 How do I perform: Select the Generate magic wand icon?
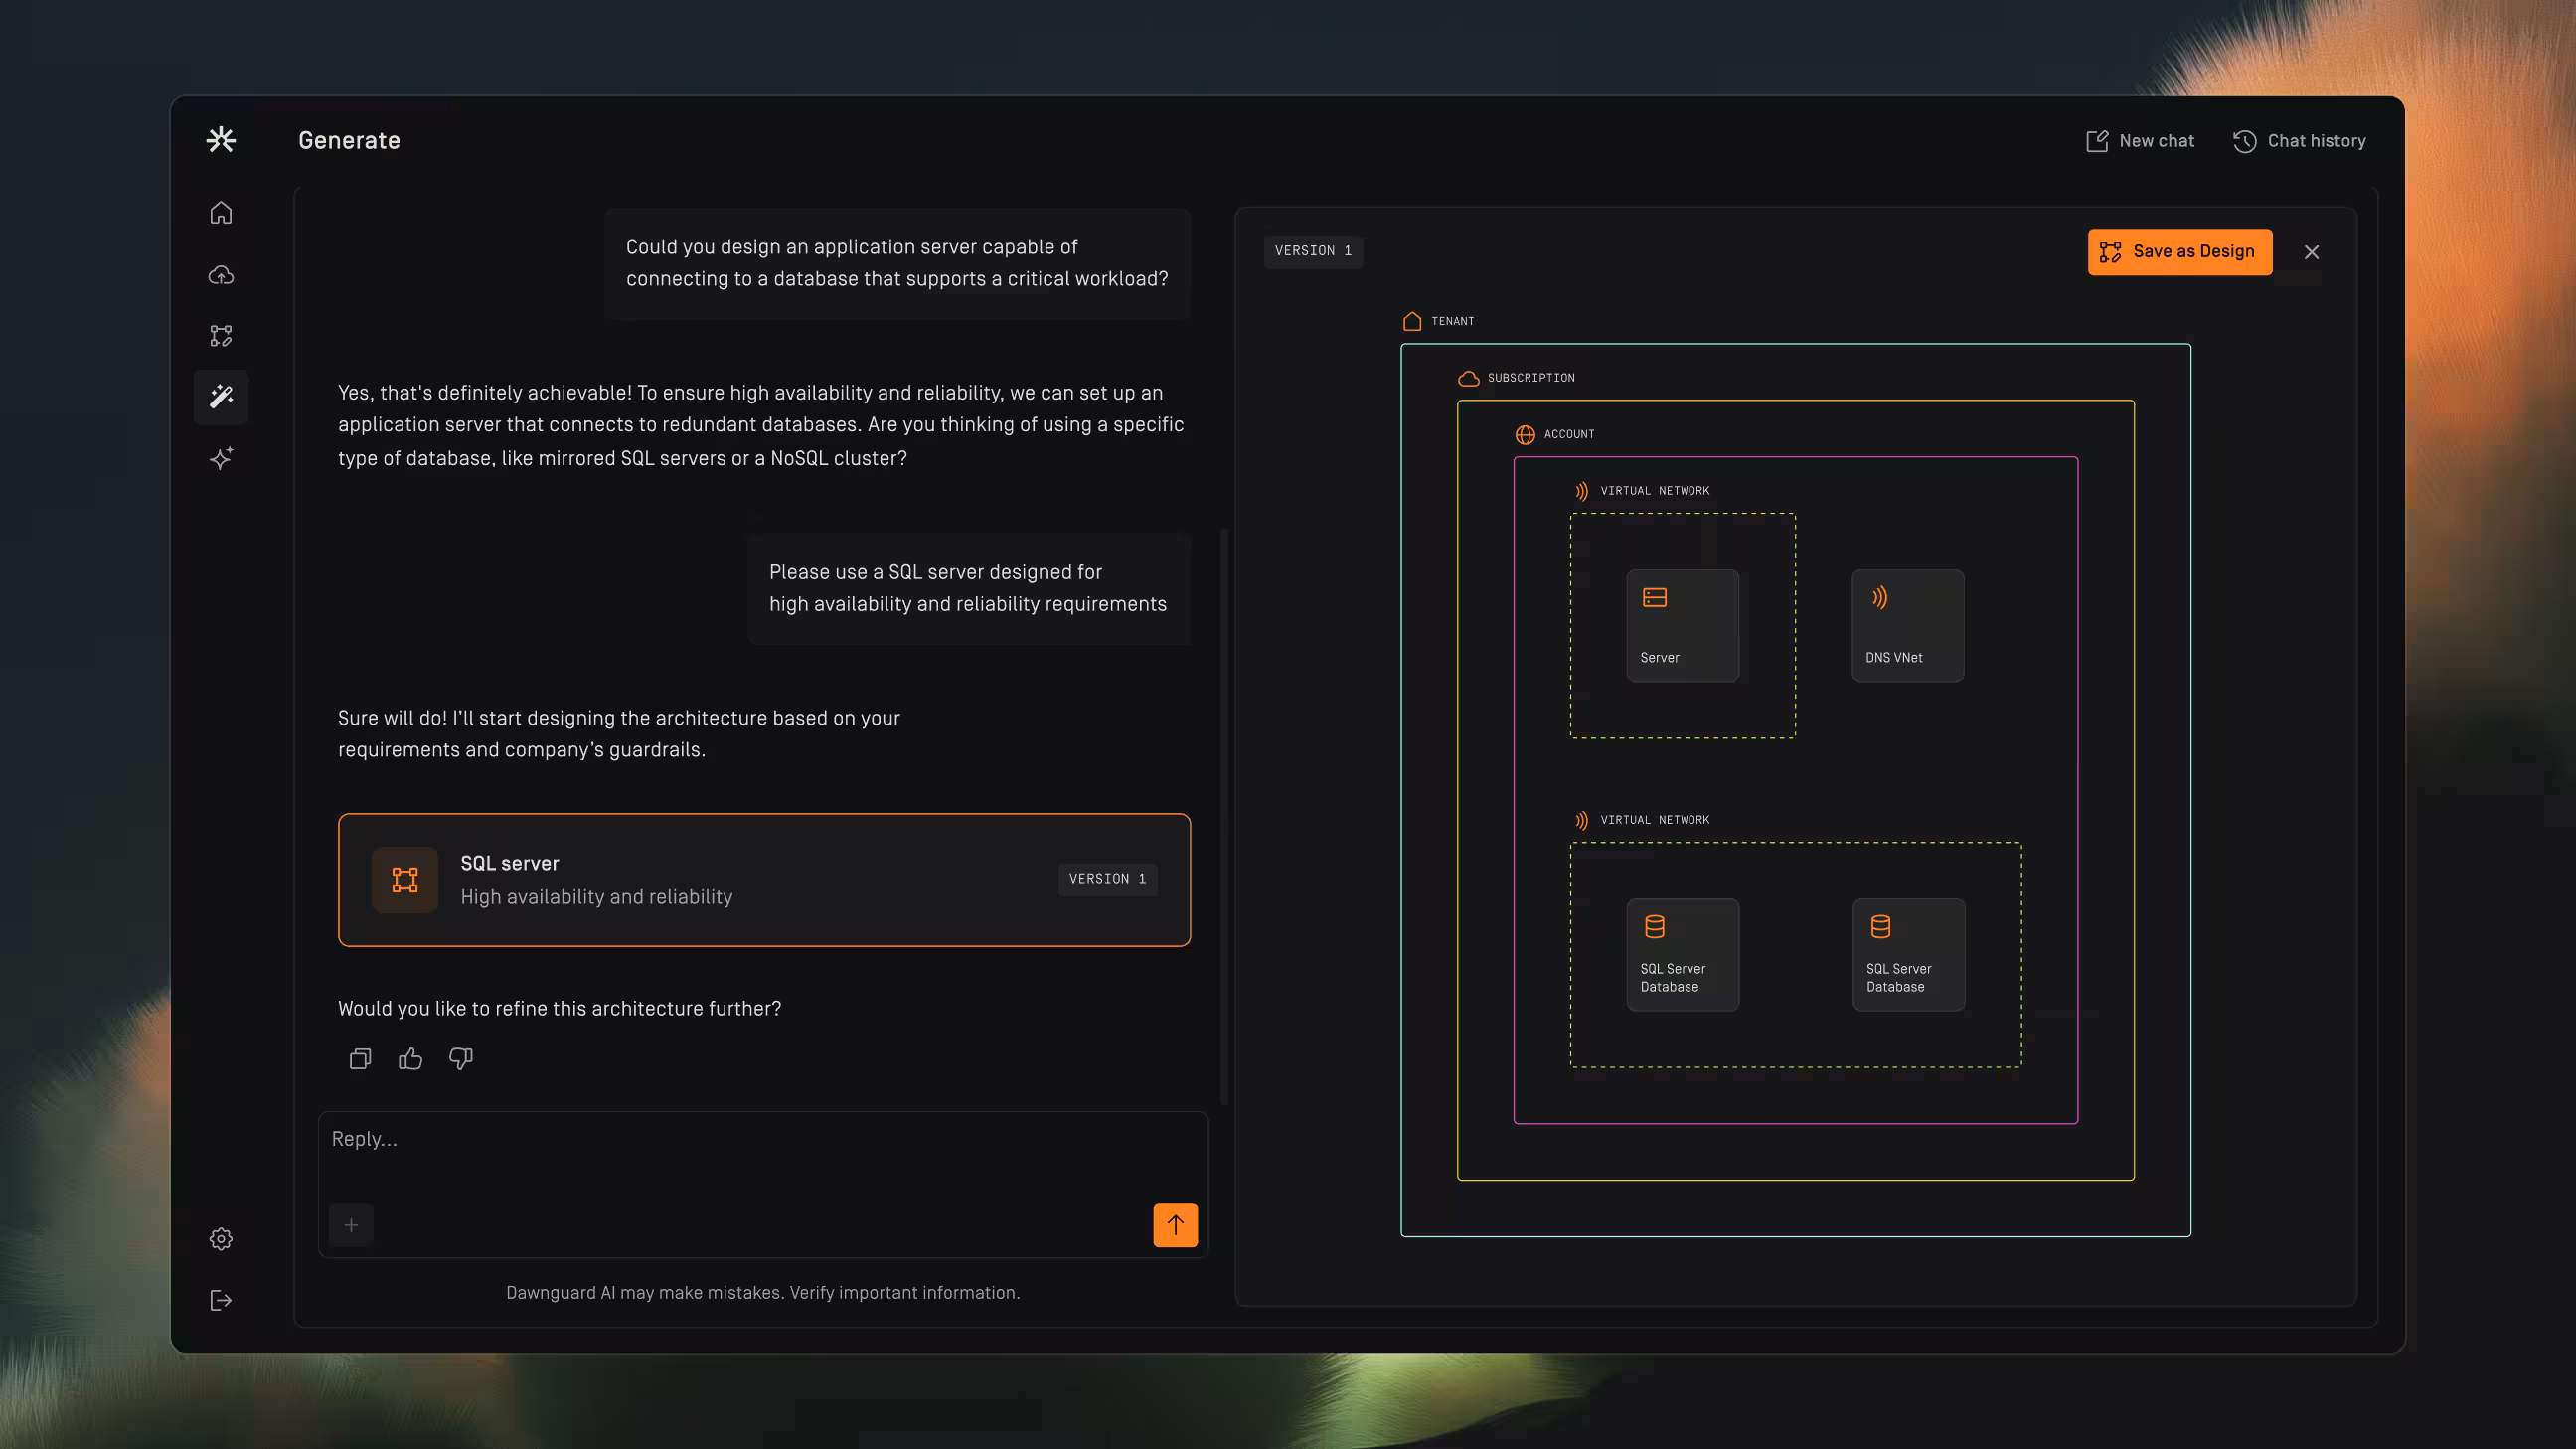click(x=221, y=397)
